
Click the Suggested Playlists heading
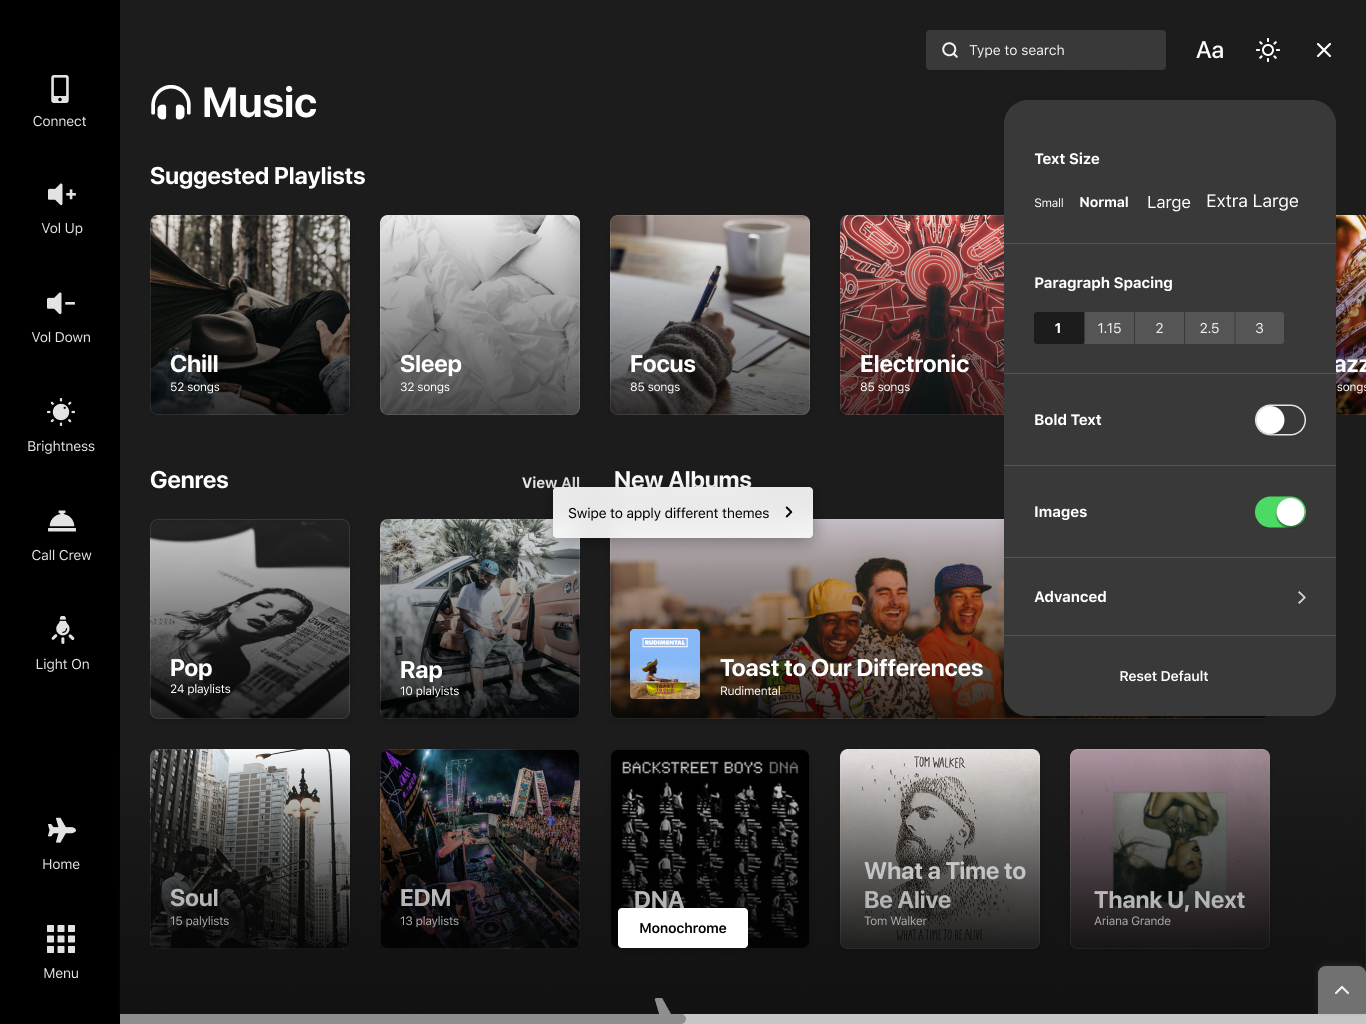click(x=257, y=176)
